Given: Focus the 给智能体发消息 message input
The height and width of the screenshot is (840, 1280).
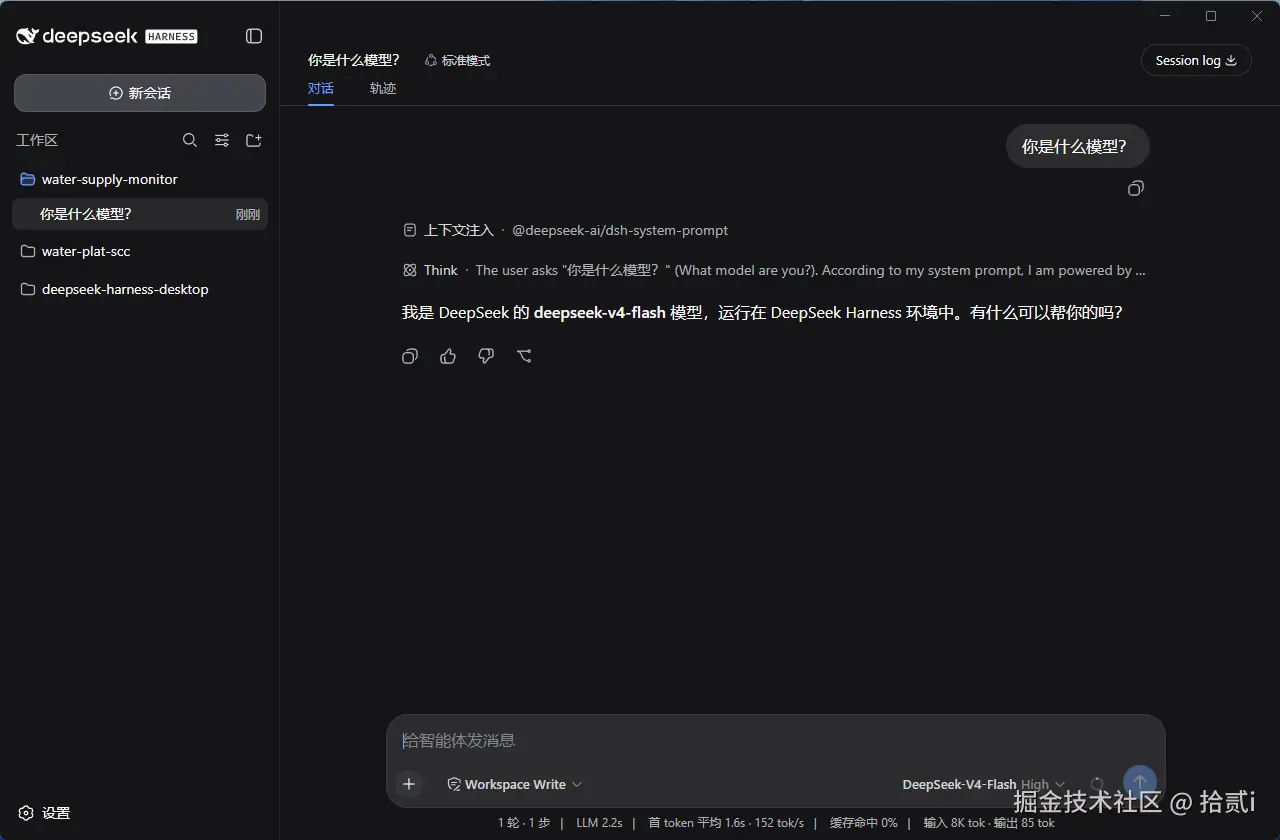Looking at the screenshot, I should tap(776, 741).
